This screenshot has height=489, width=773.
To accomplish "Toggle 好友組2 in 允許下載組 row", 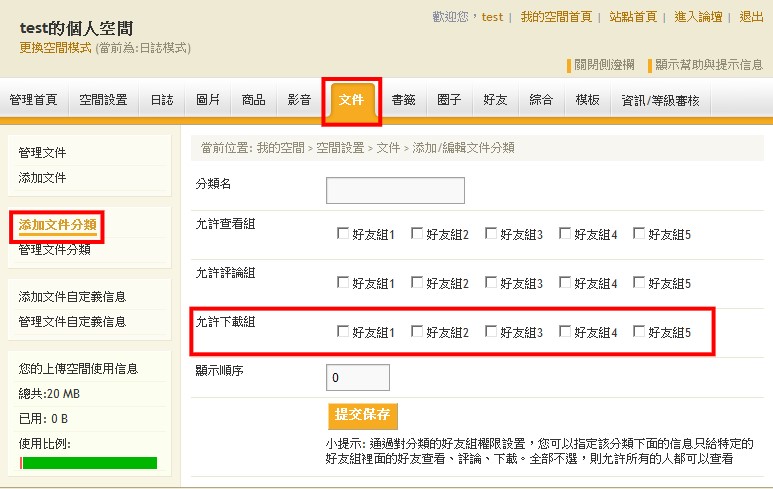I will click(418, 332).
